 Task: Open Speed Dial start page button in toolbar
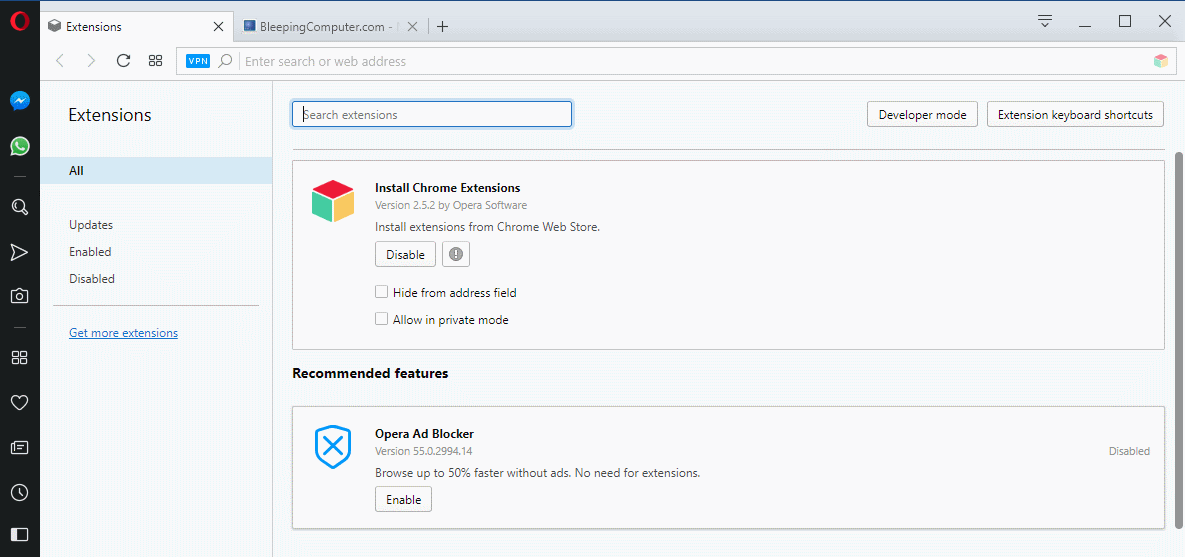[x=156, y=61]
